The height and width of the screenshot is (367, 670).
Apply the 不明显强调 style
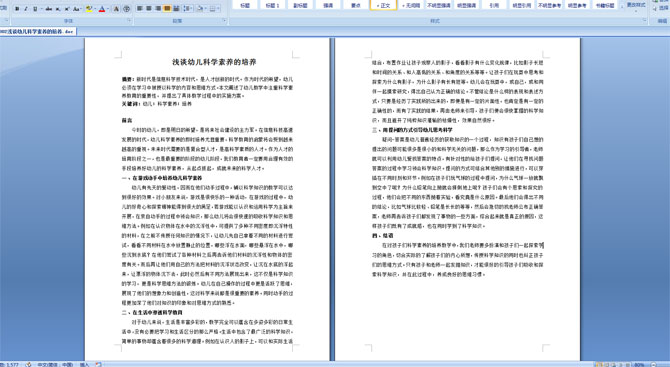click(439, 5)
